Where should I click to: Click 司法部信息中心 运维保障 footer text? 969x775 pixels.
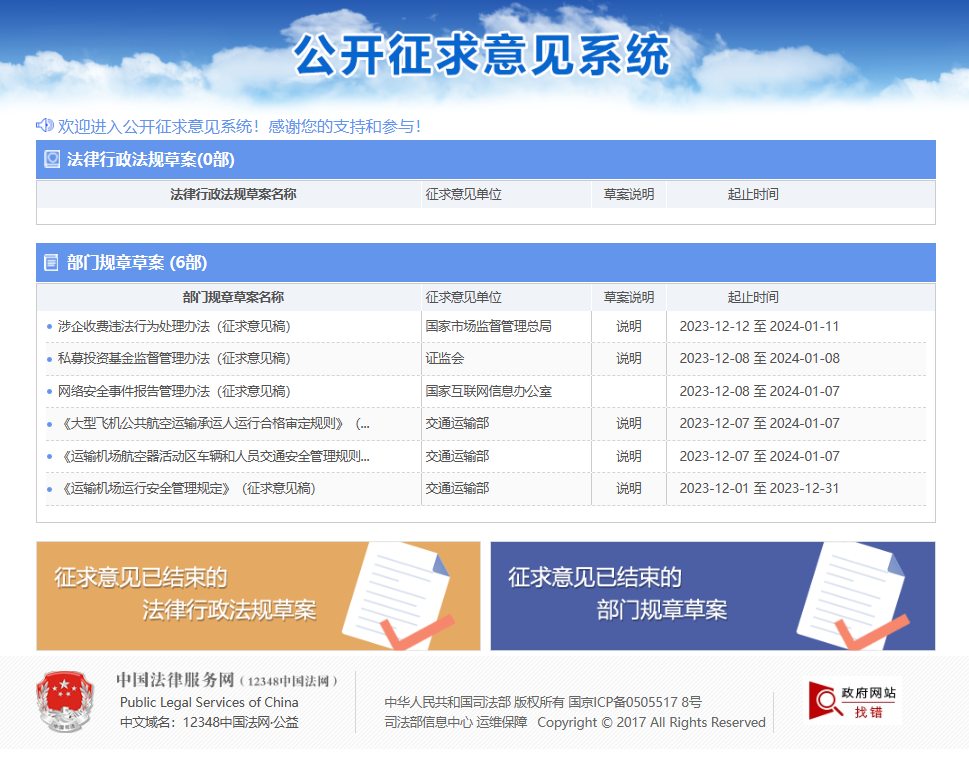point(455,722)
